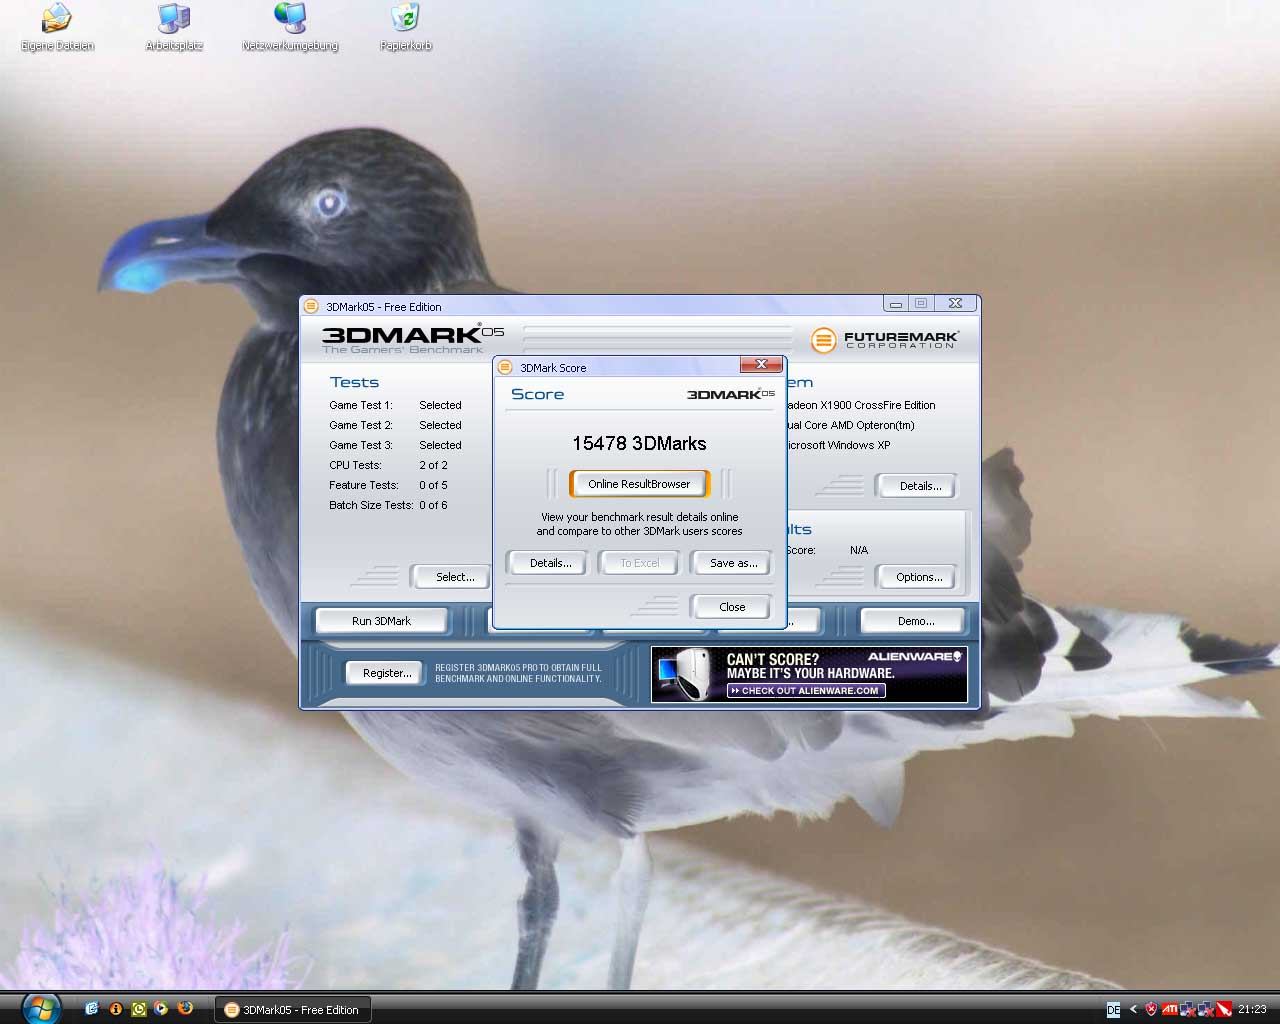
Task: Open the Options... button
Action: click(919, 577)
